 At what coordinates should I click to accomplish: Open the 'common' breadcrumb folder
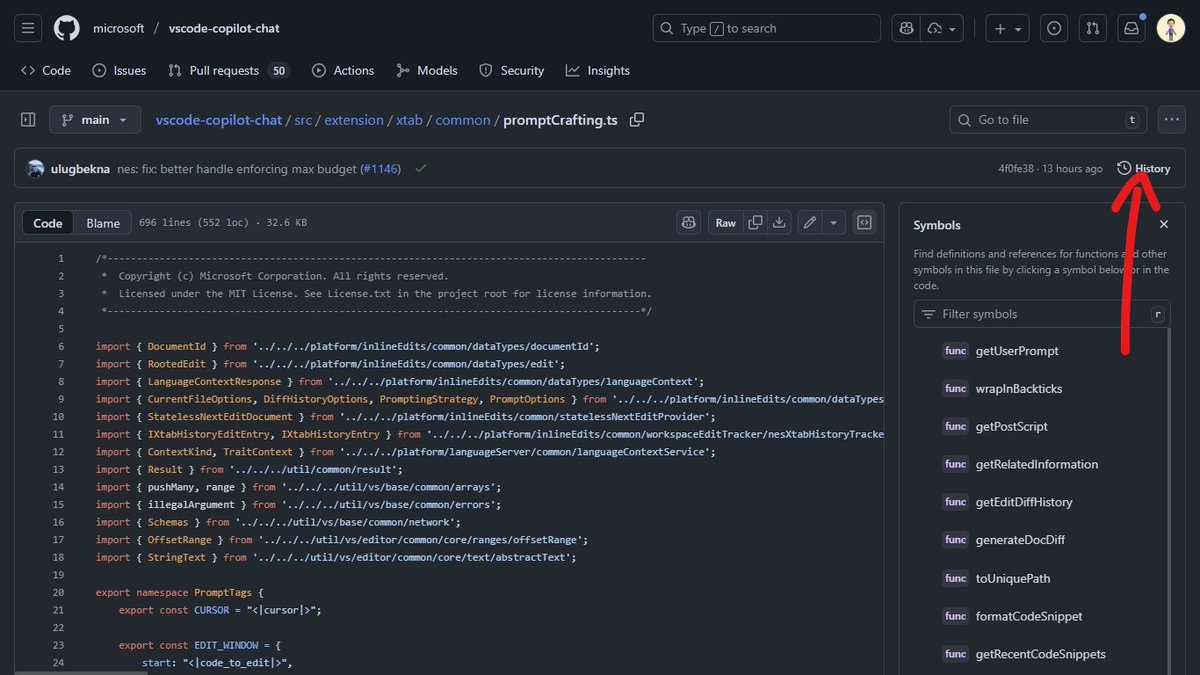point(463,120)
